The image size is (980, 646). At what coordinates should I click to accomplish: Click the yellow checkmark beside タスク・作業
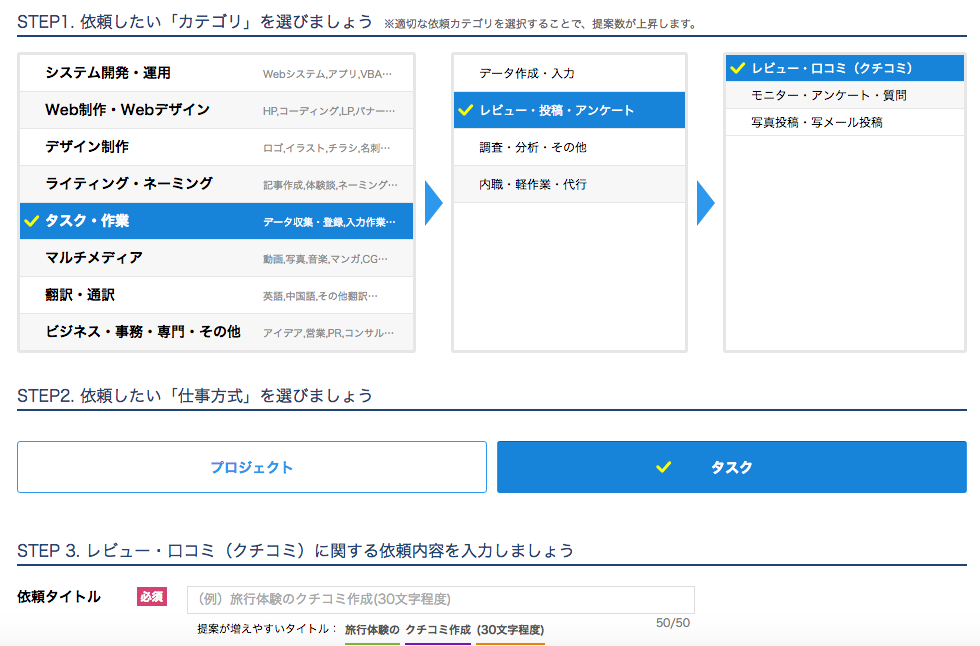point(31,221)
